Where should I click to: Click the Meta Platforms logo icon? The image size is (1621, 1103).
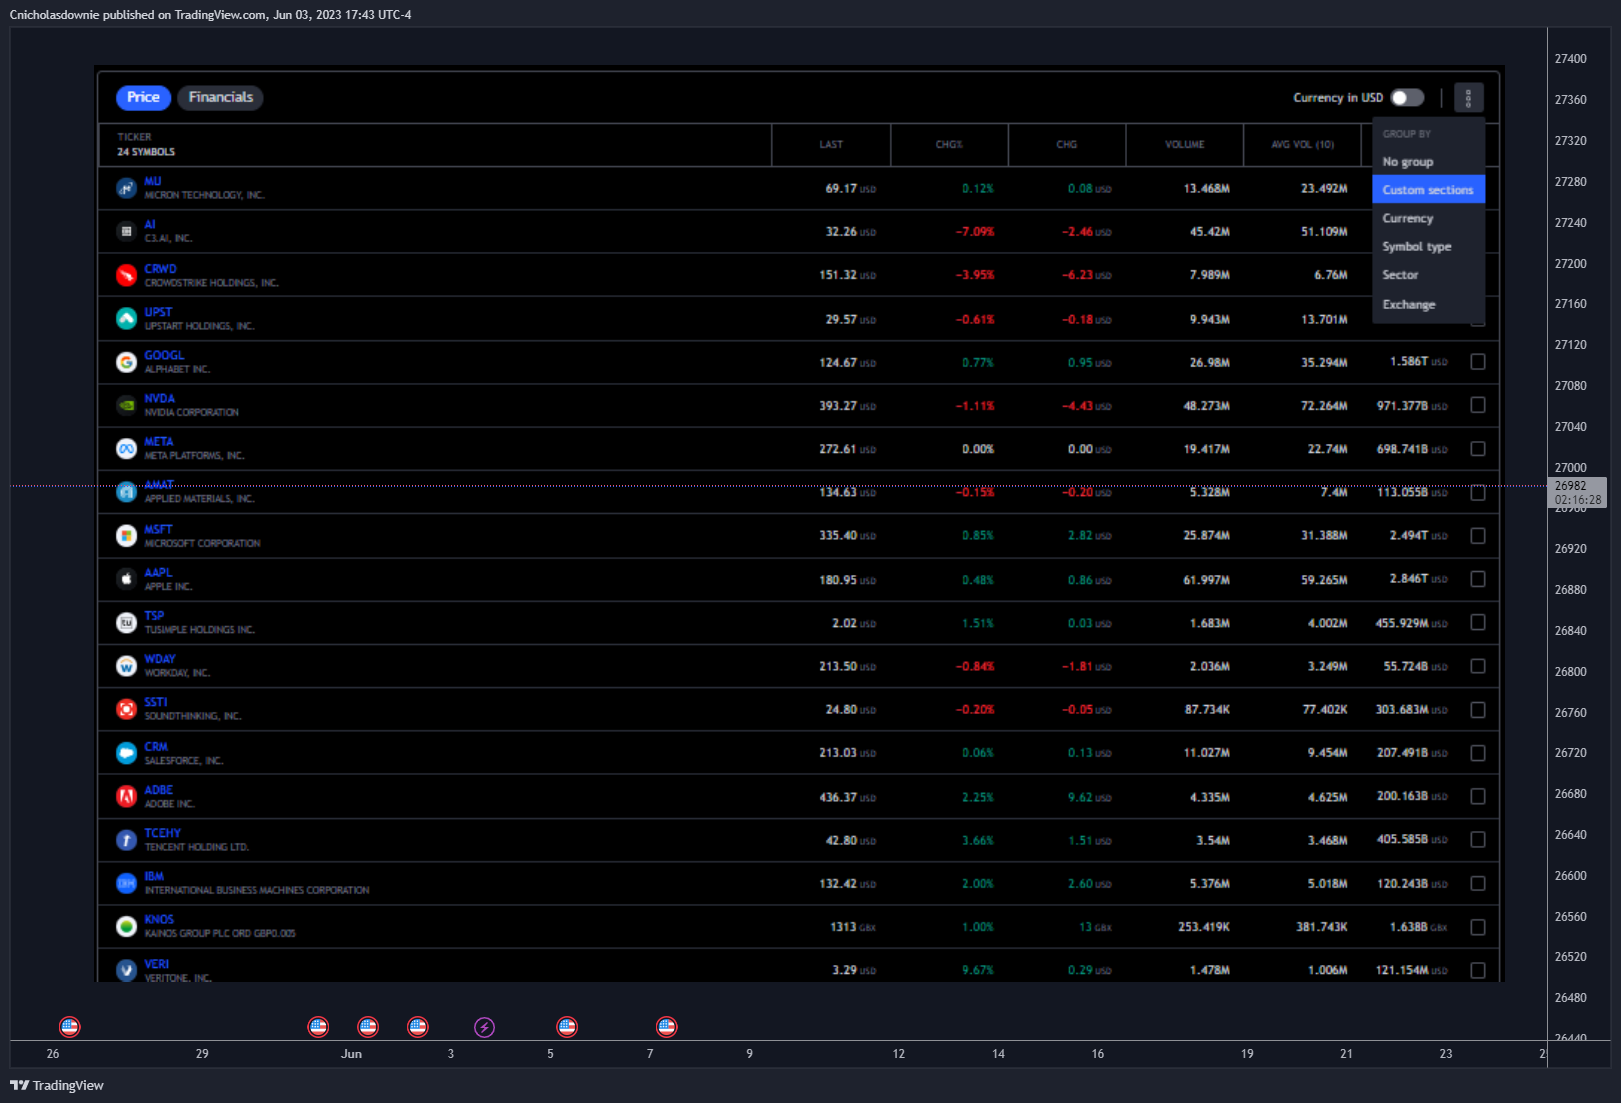click(x=126, y=449)
